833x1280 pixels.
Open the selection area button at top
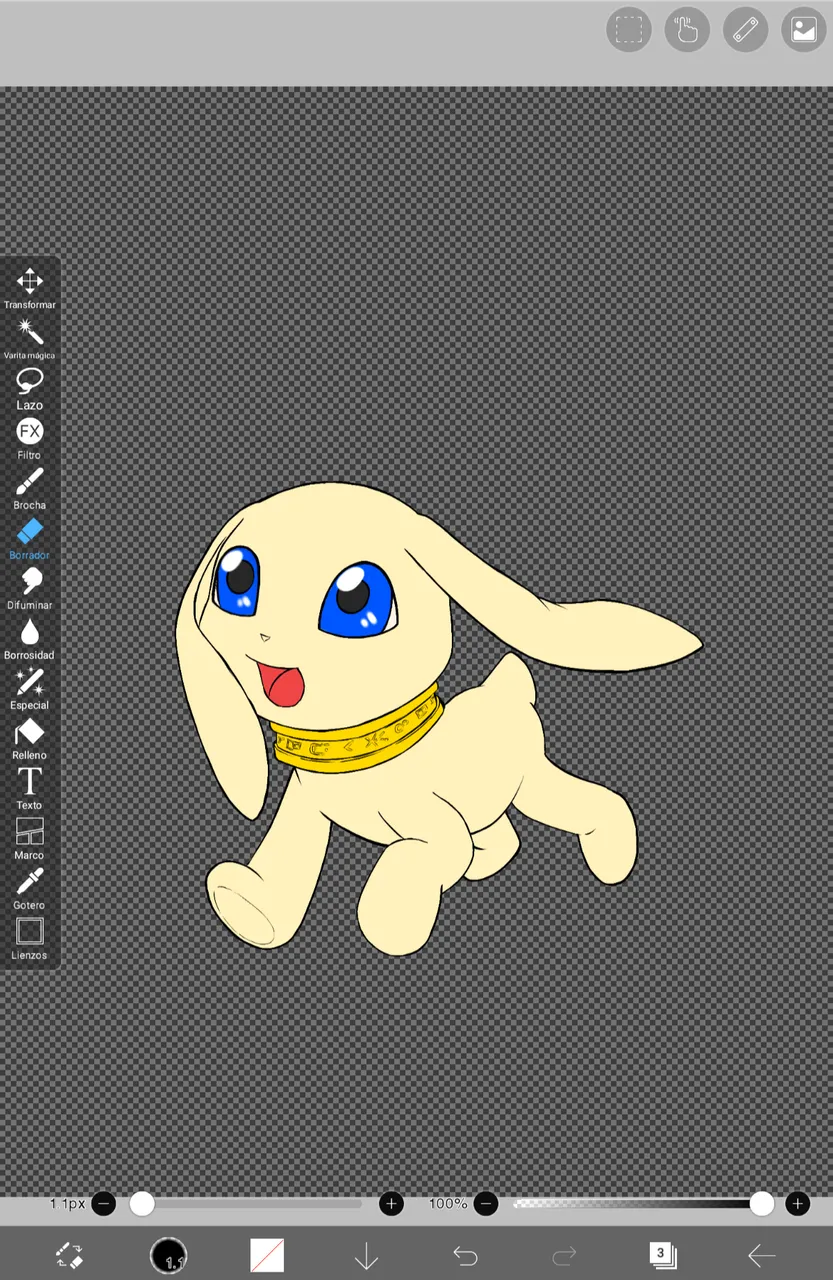coord(629,29)
